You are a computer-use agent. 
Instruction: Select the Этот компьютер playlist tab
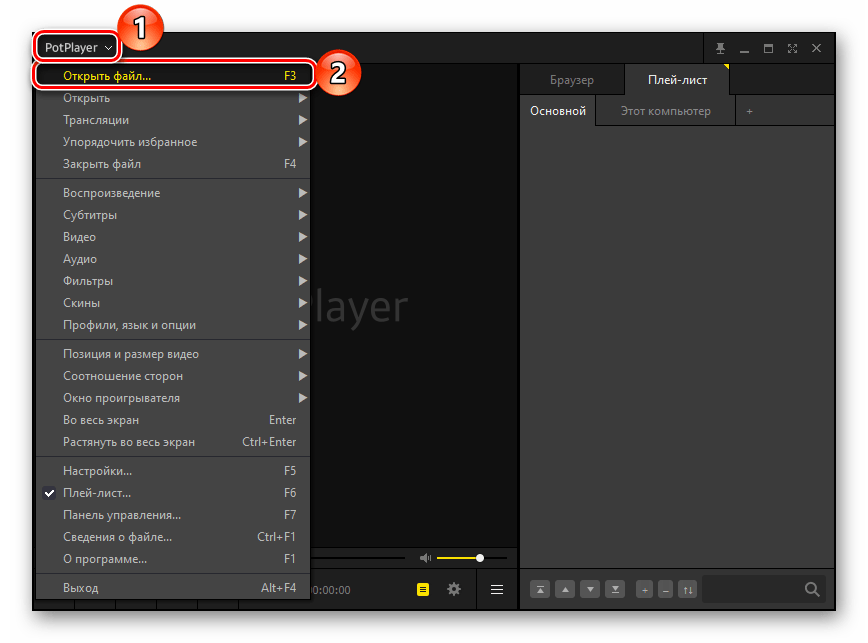(x=665, y=111)
